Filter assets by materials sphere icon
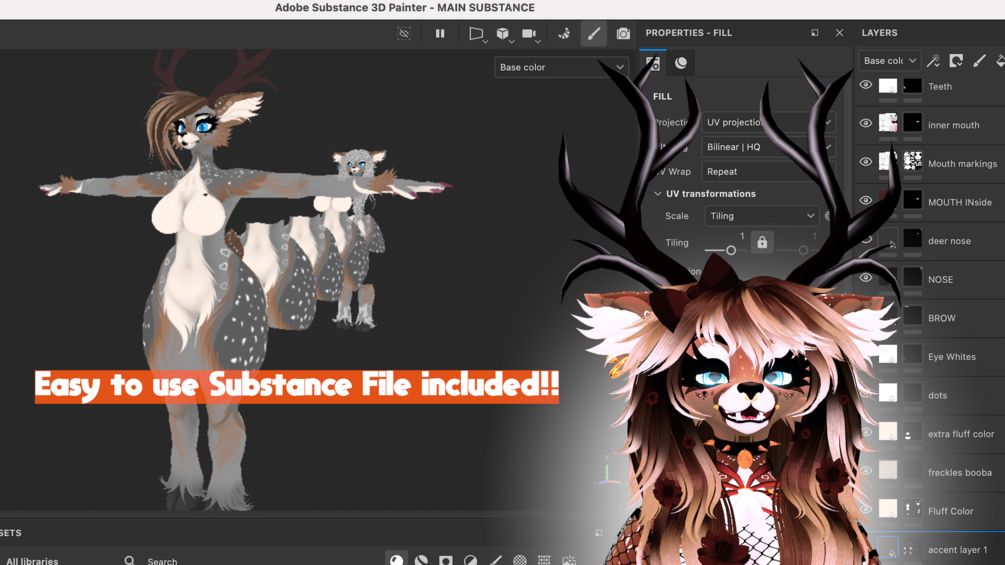 coord(397,559)
